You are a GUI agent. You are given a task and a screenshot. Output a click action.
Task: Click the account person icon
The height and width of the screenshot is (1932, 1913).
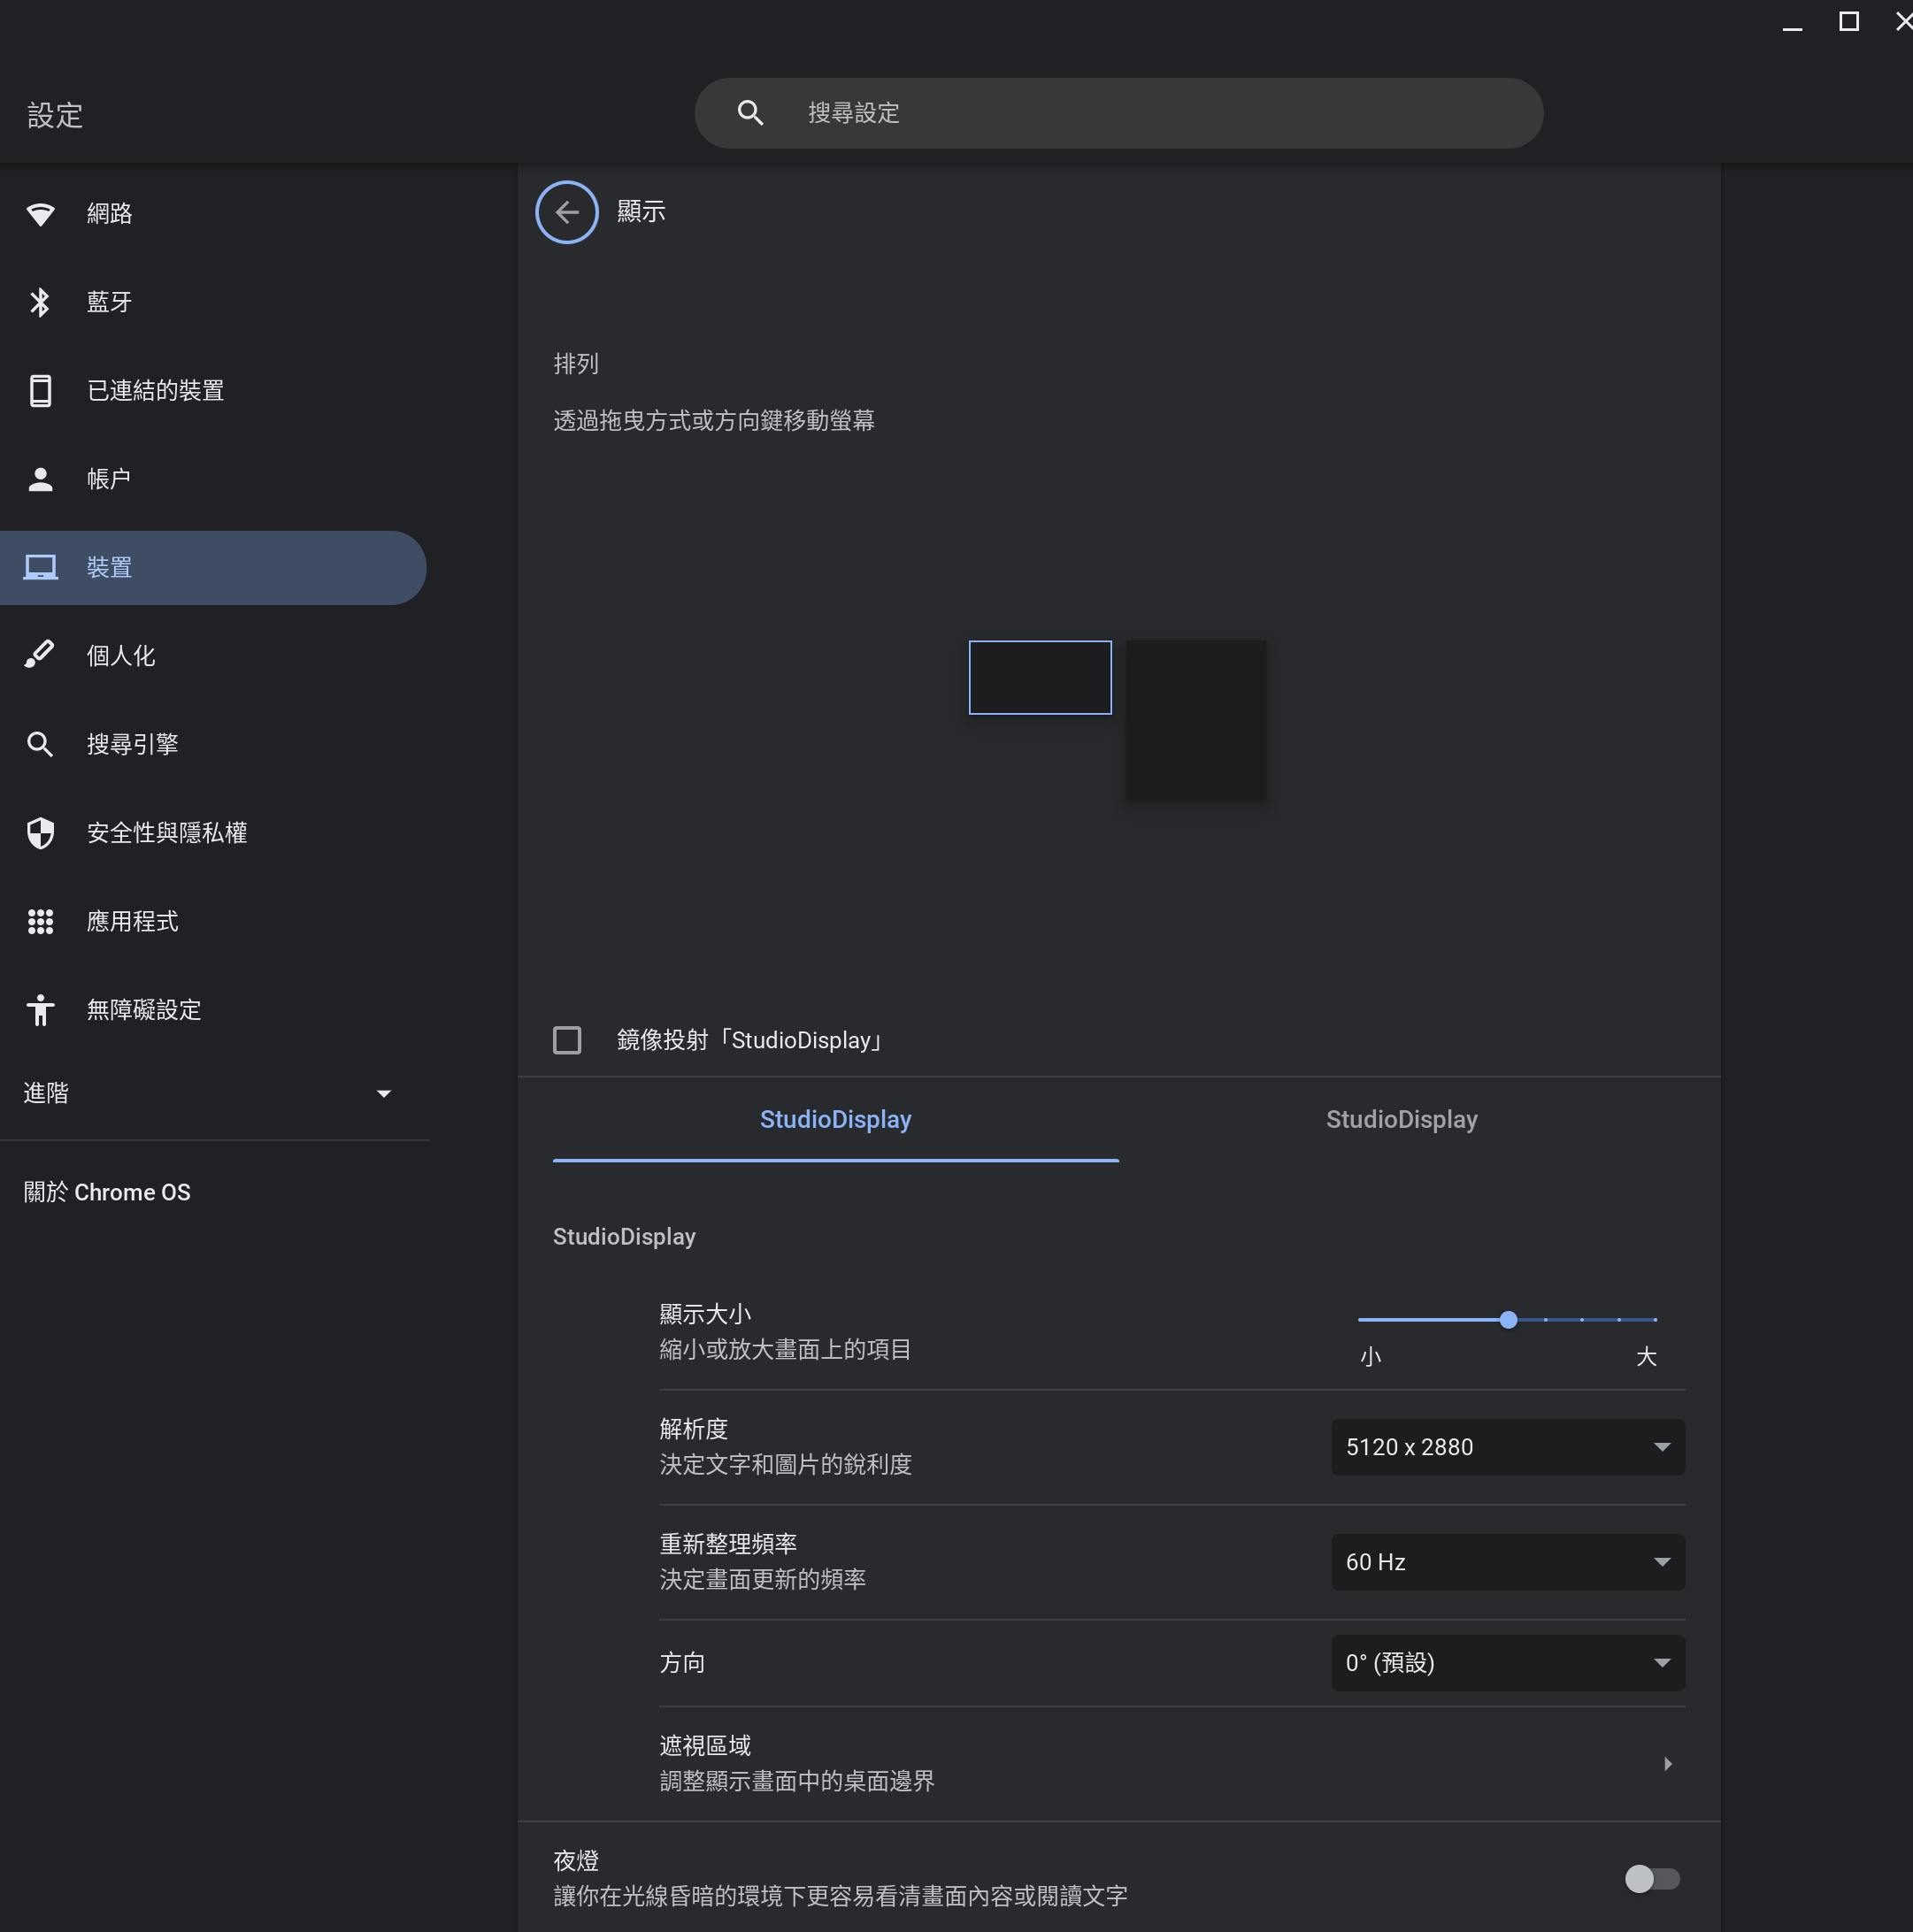click(x=40, y=479)
